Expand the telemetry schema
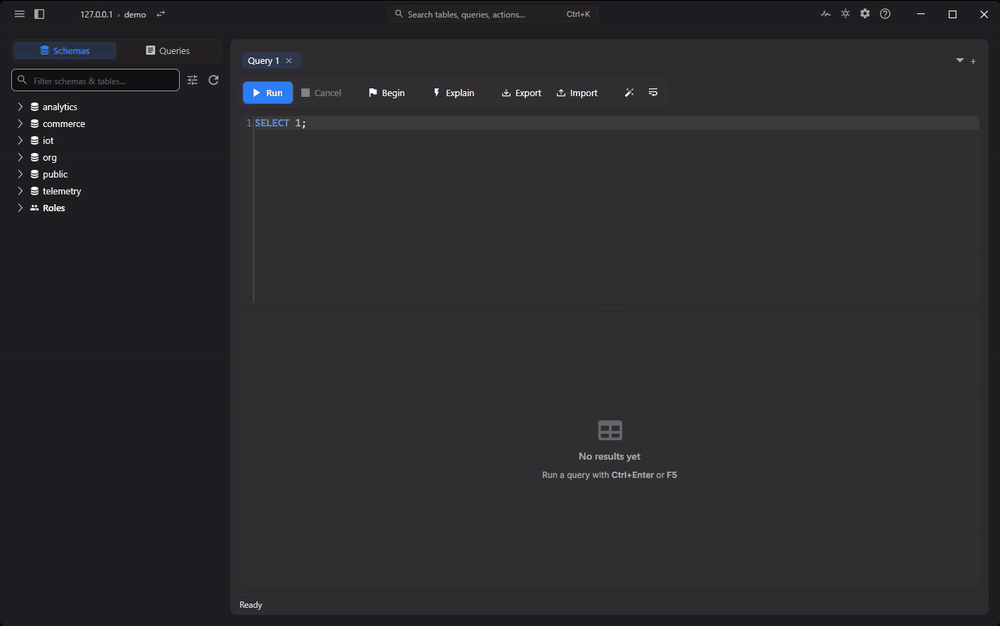 [20, 191]
